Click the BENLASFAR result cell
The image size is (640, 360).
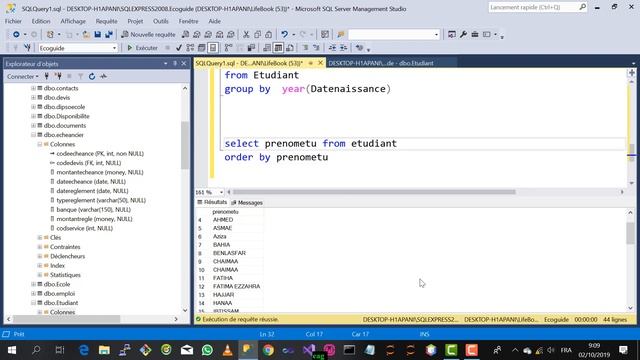[x=229, y=253]
